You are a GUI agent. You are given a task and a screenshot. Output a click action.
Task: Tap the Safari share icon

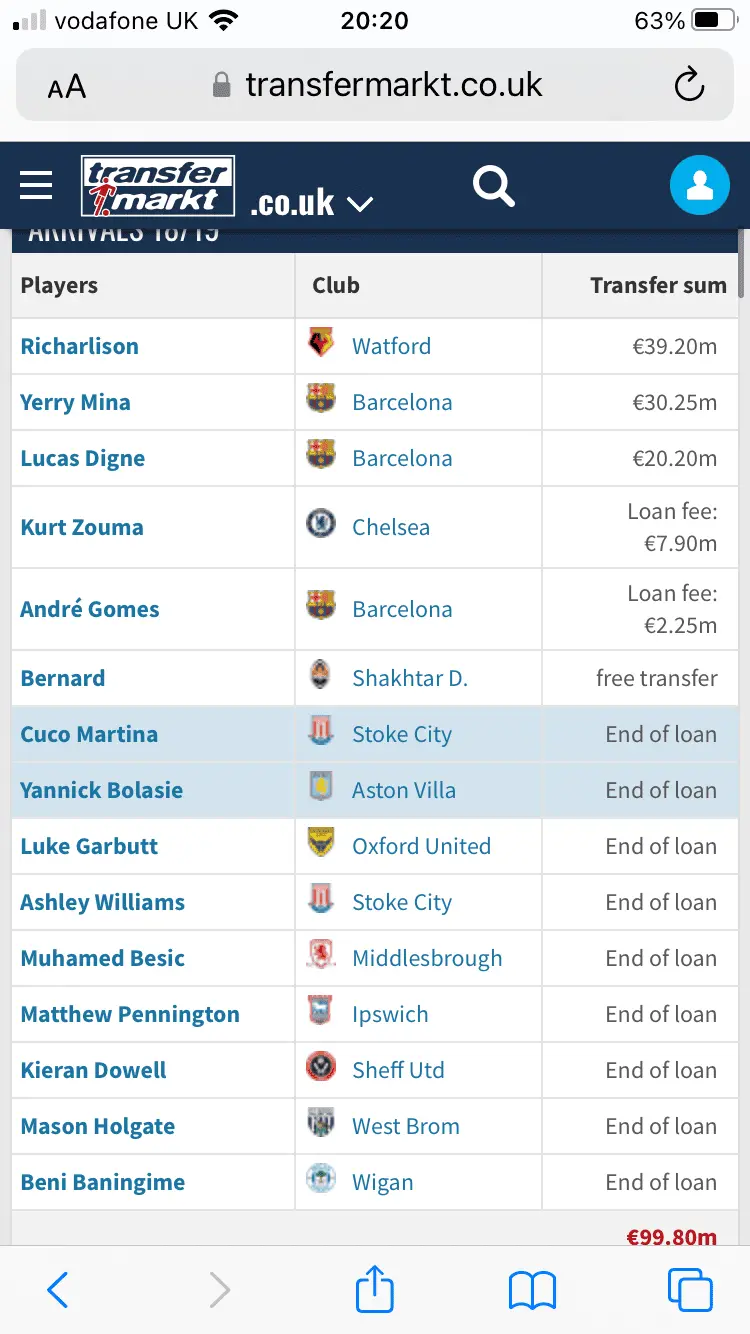[x=375, y=1289]
